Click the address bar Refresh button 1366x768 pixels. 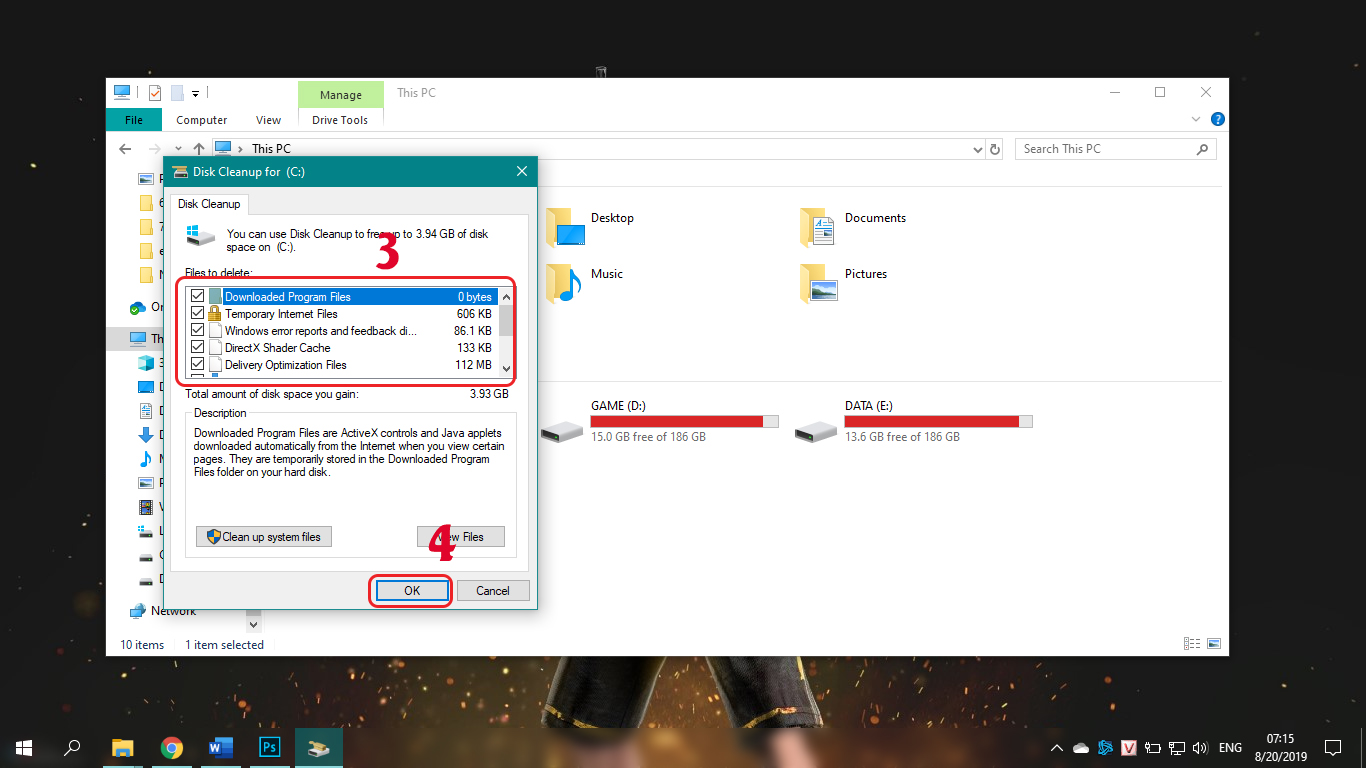[x=995, y=149]
